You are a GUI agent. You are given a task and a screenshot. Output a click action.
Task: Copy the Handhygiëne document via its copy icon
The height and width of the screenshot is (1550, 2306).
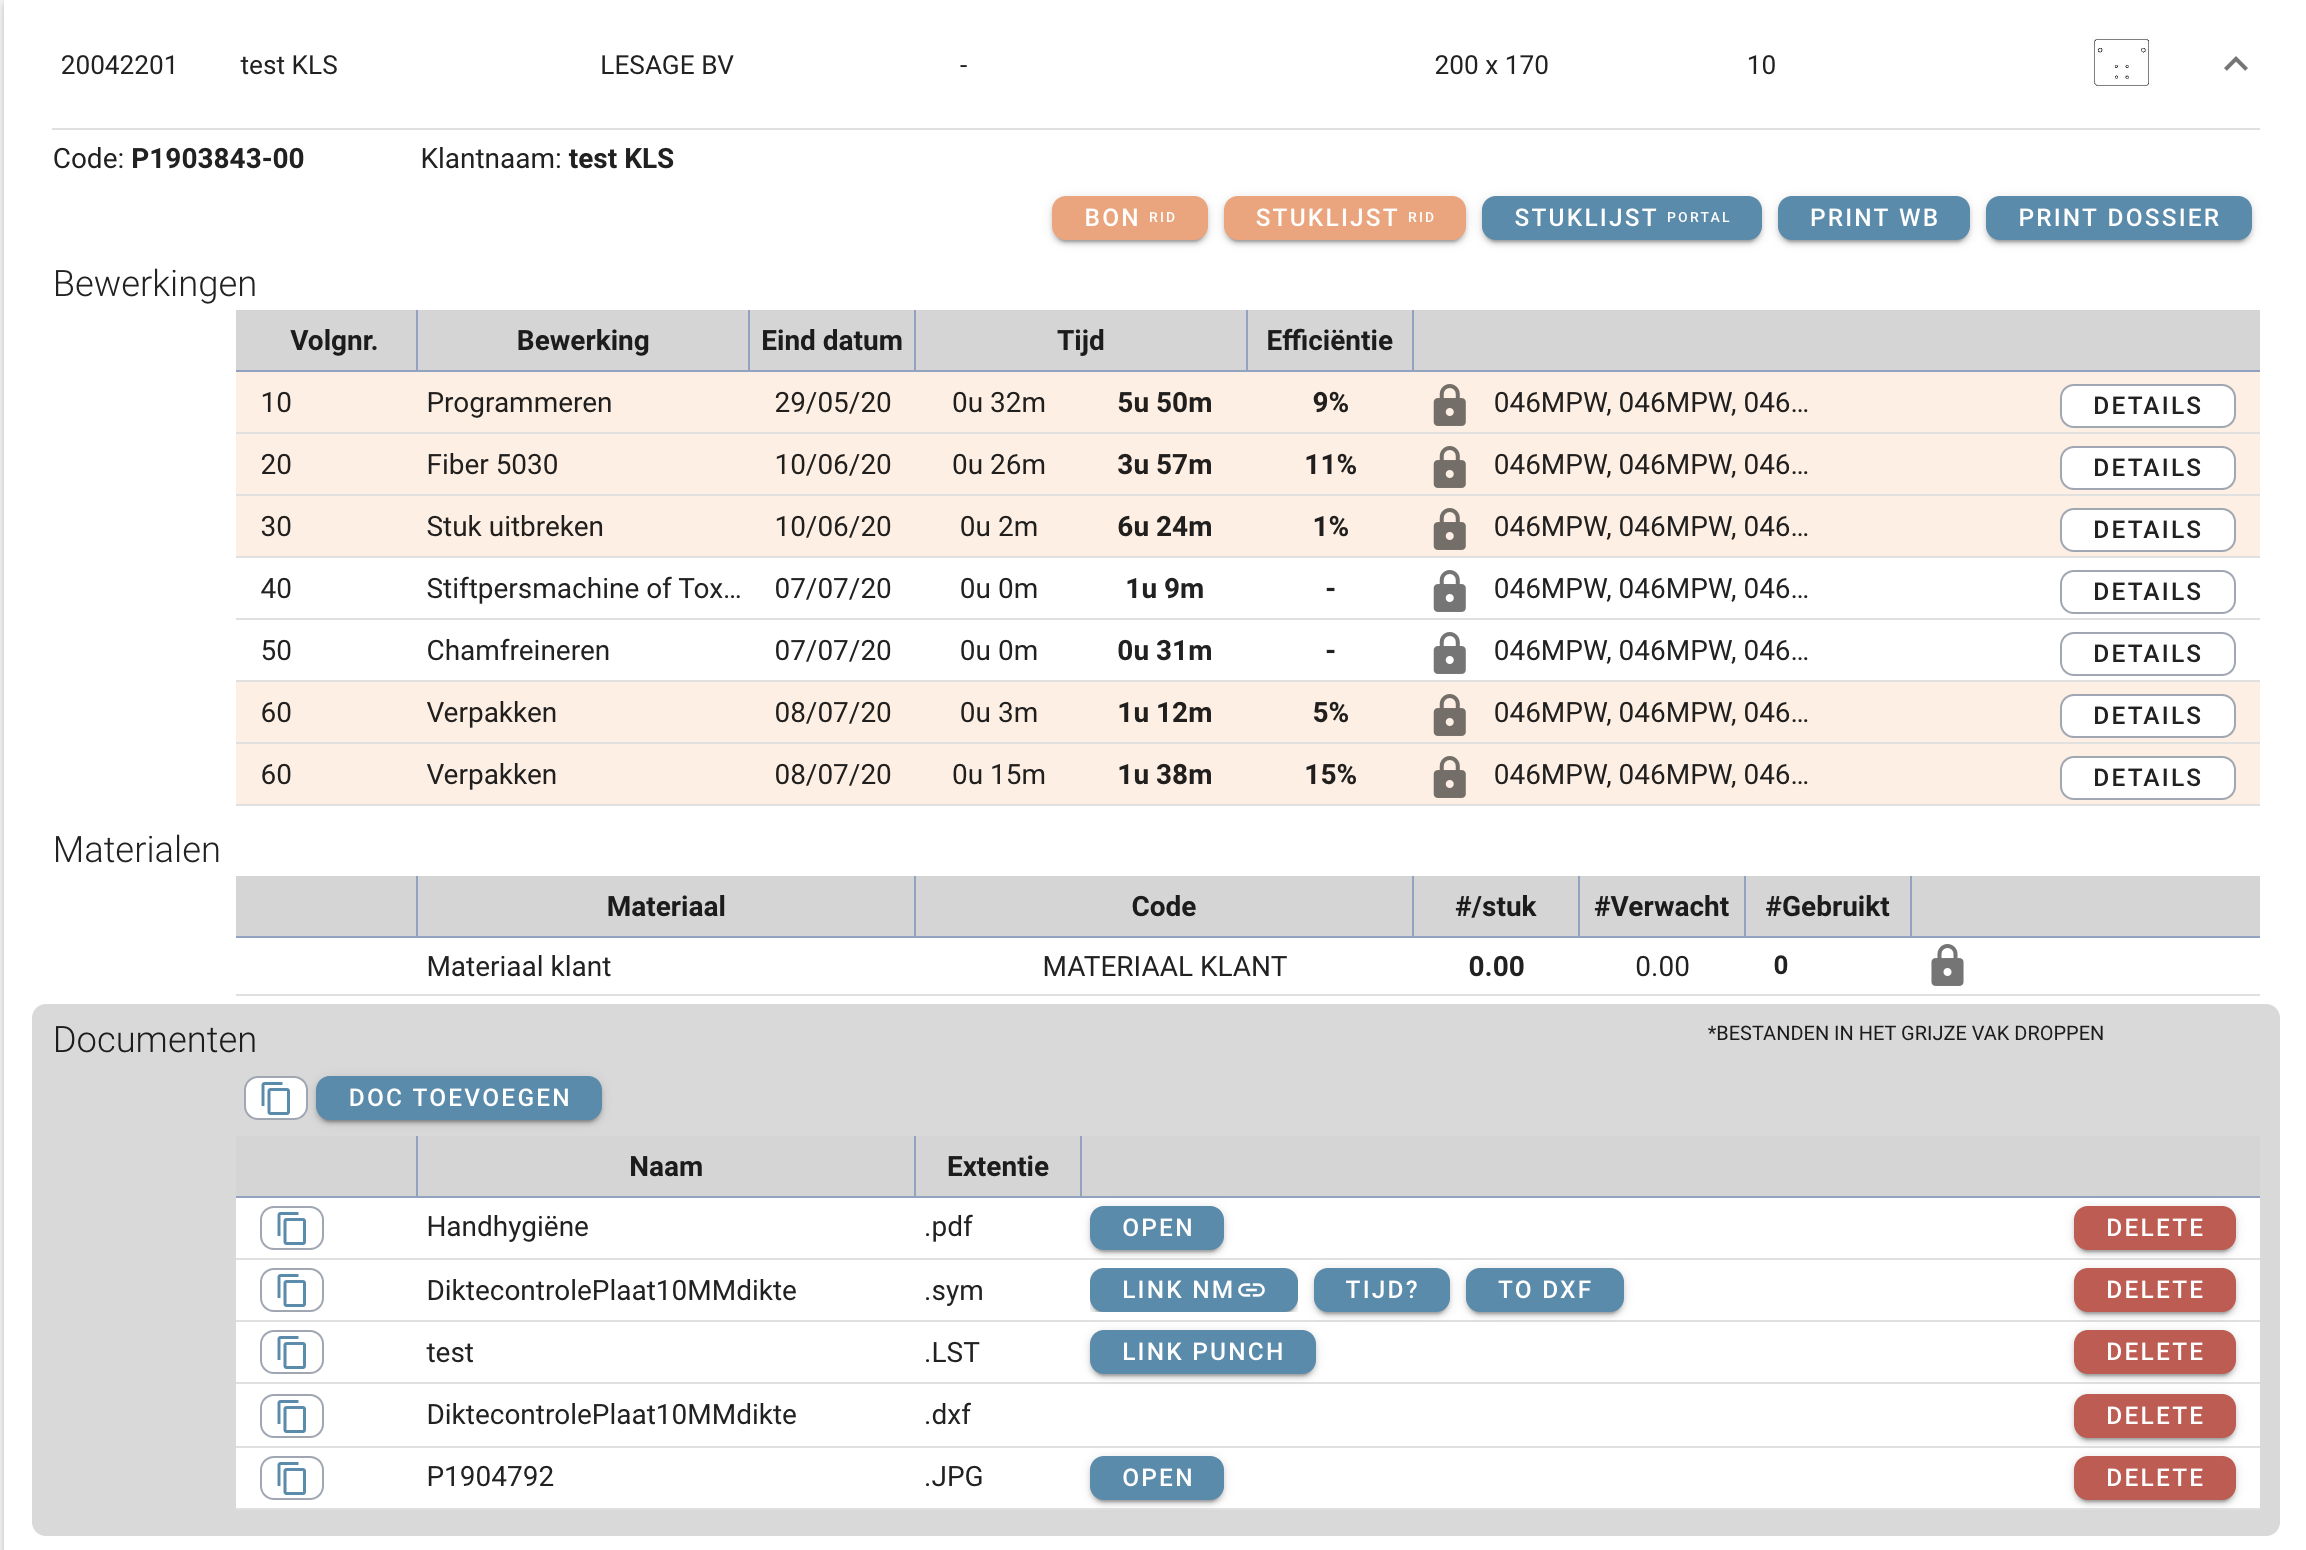point(292,1228)
